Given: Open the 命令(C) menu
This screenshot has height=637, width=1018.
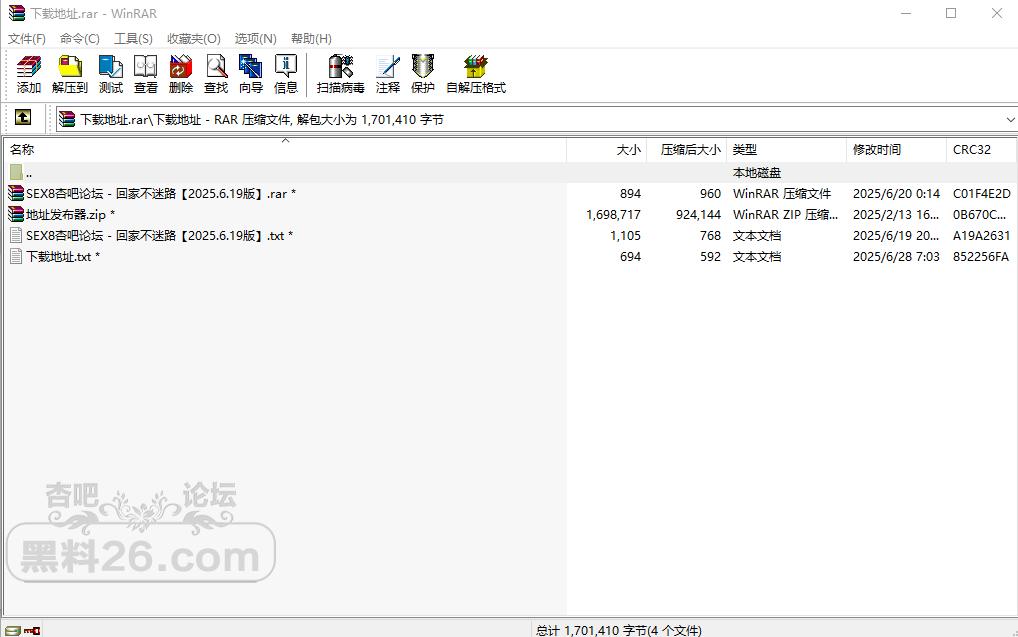Looking at the screenshot, I should (x=80, y=38).
